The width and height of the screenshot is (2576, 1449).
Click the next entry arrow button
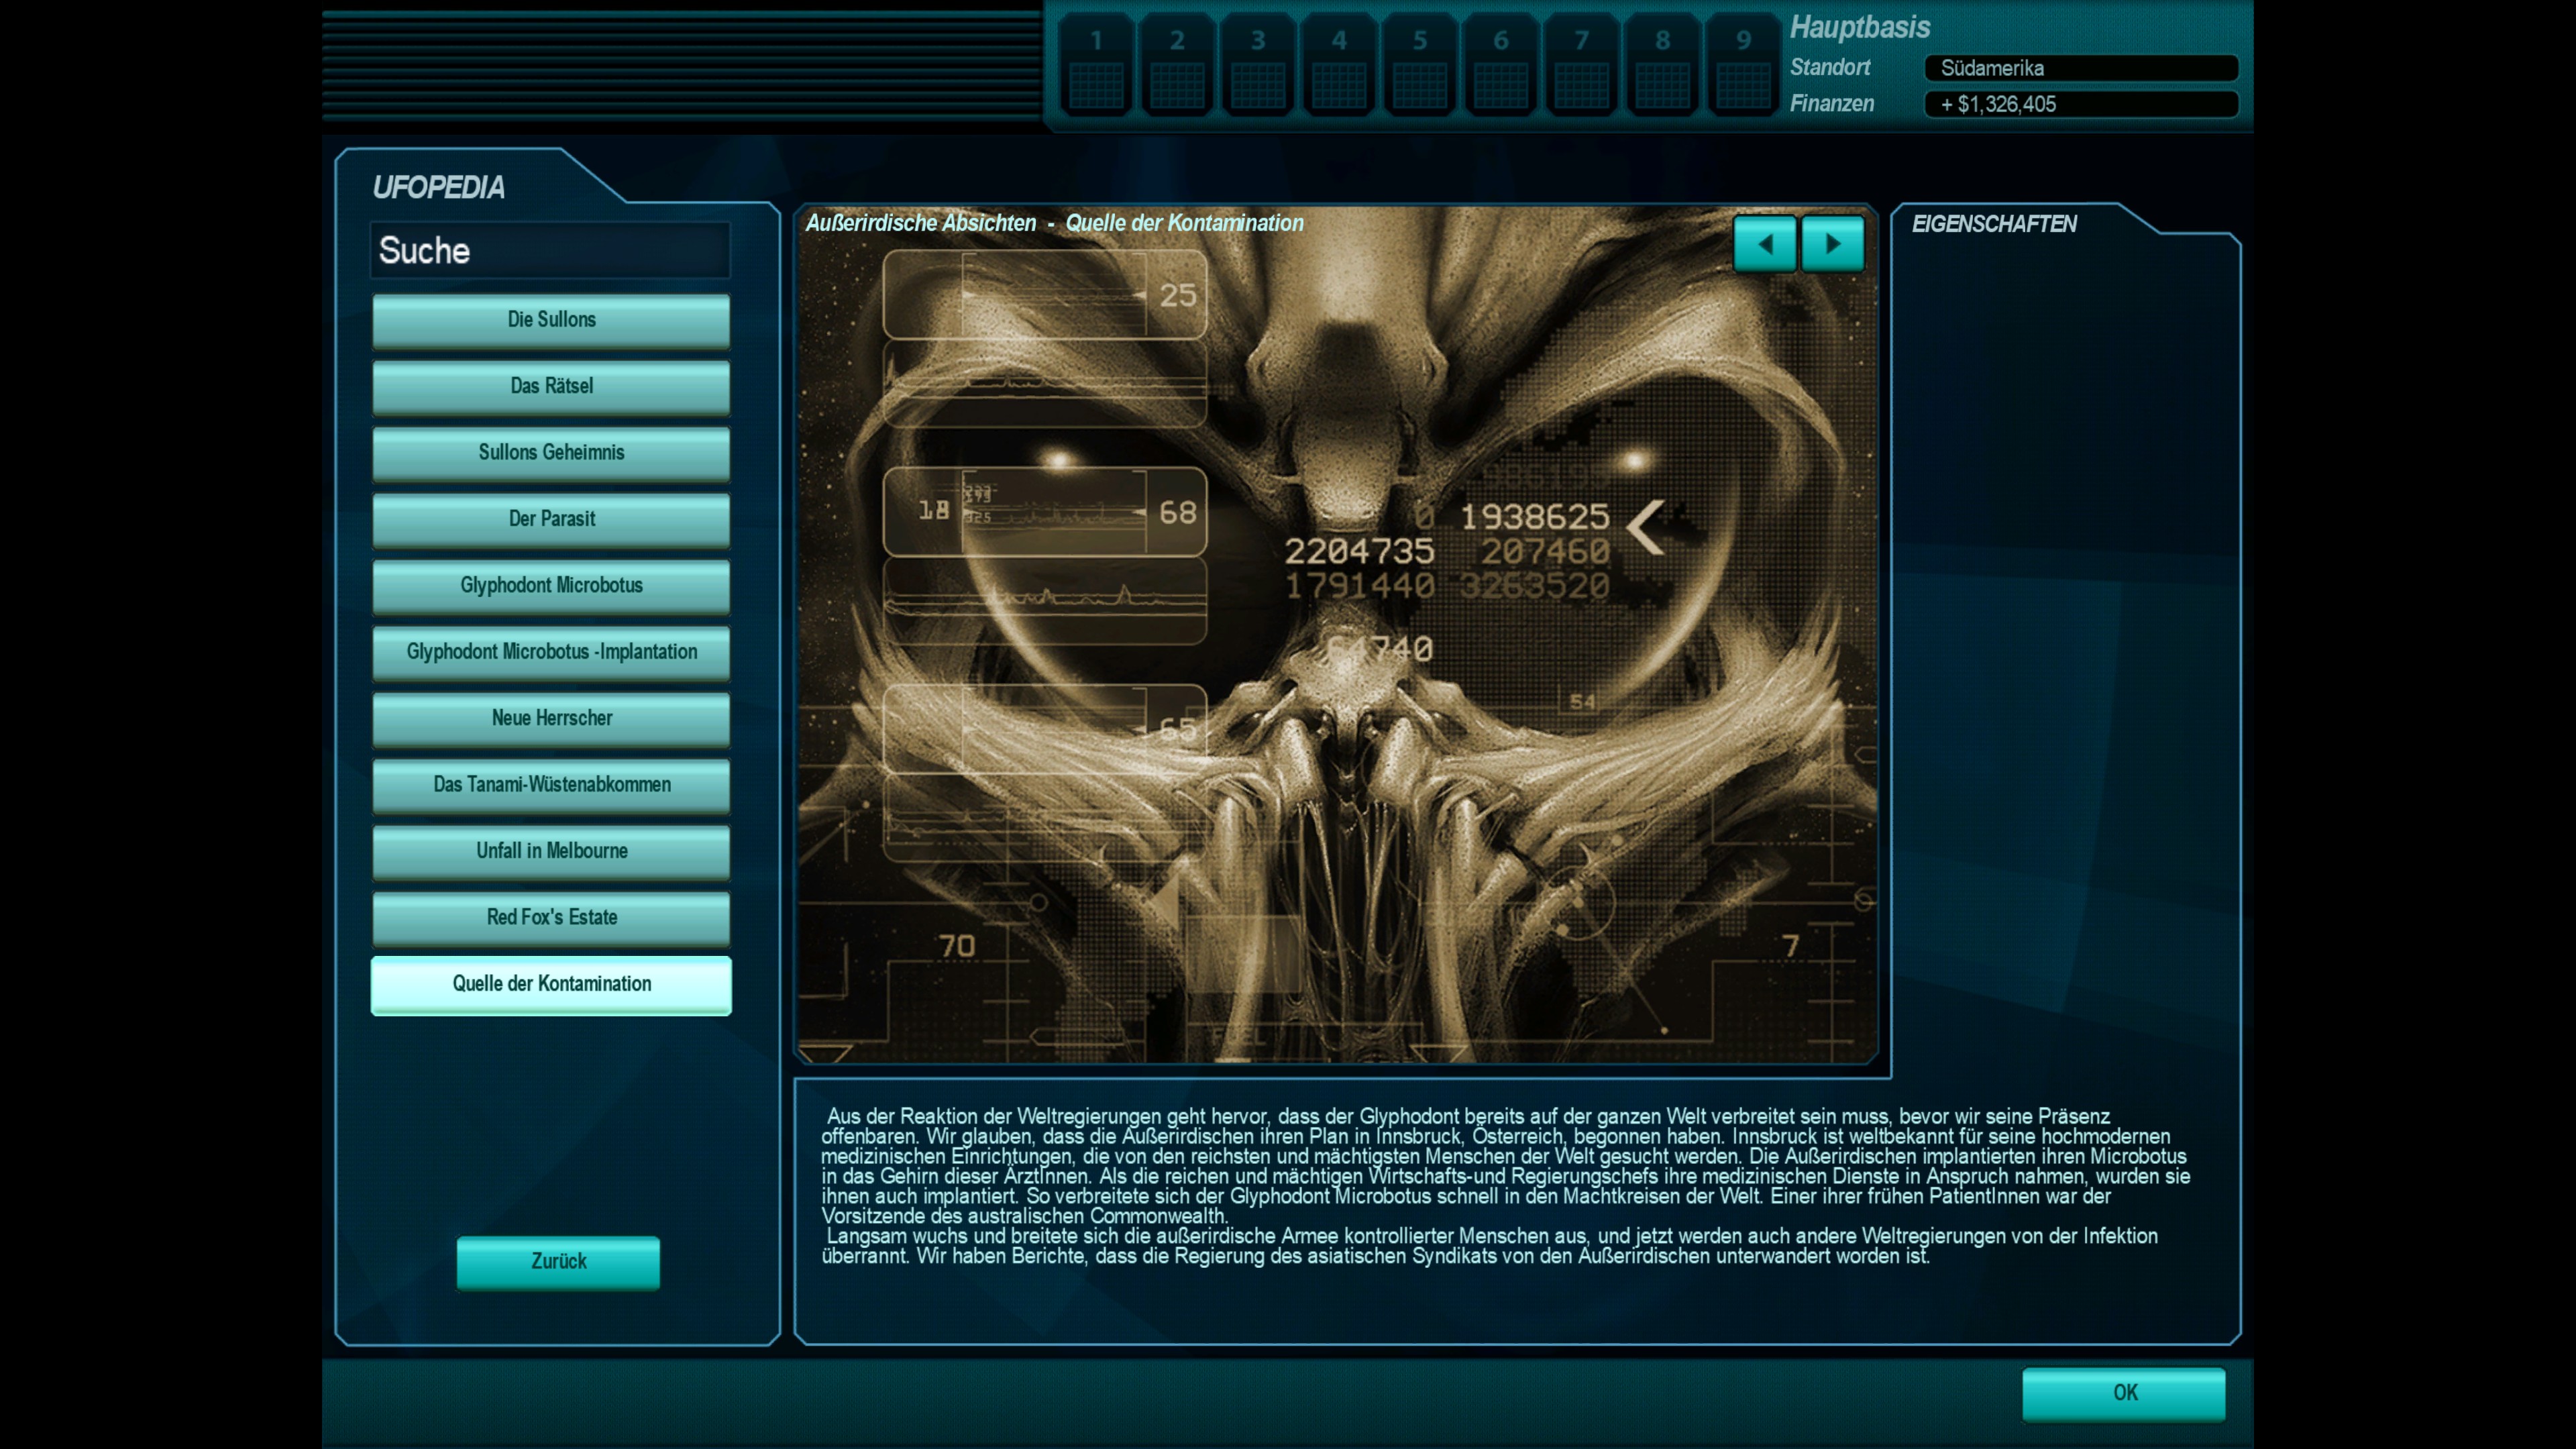point(1832,244)
